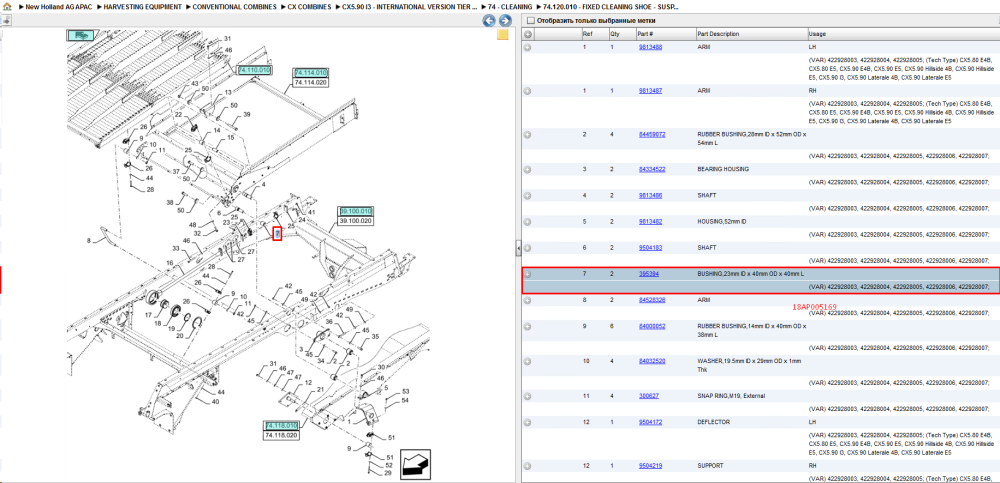Screen dimensions: 1000x483
Task: Open part number link 380627
Action: (649, 396)
